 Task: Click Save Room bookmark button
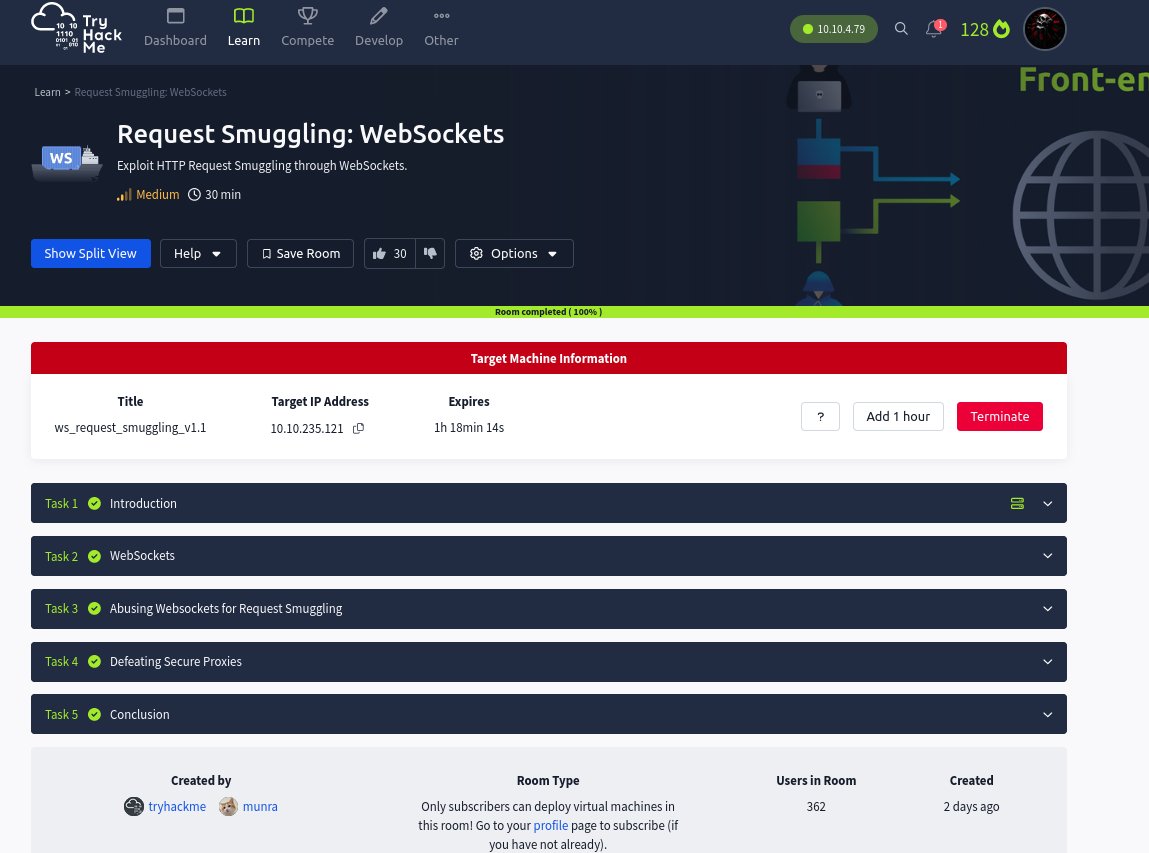point(300,254)
